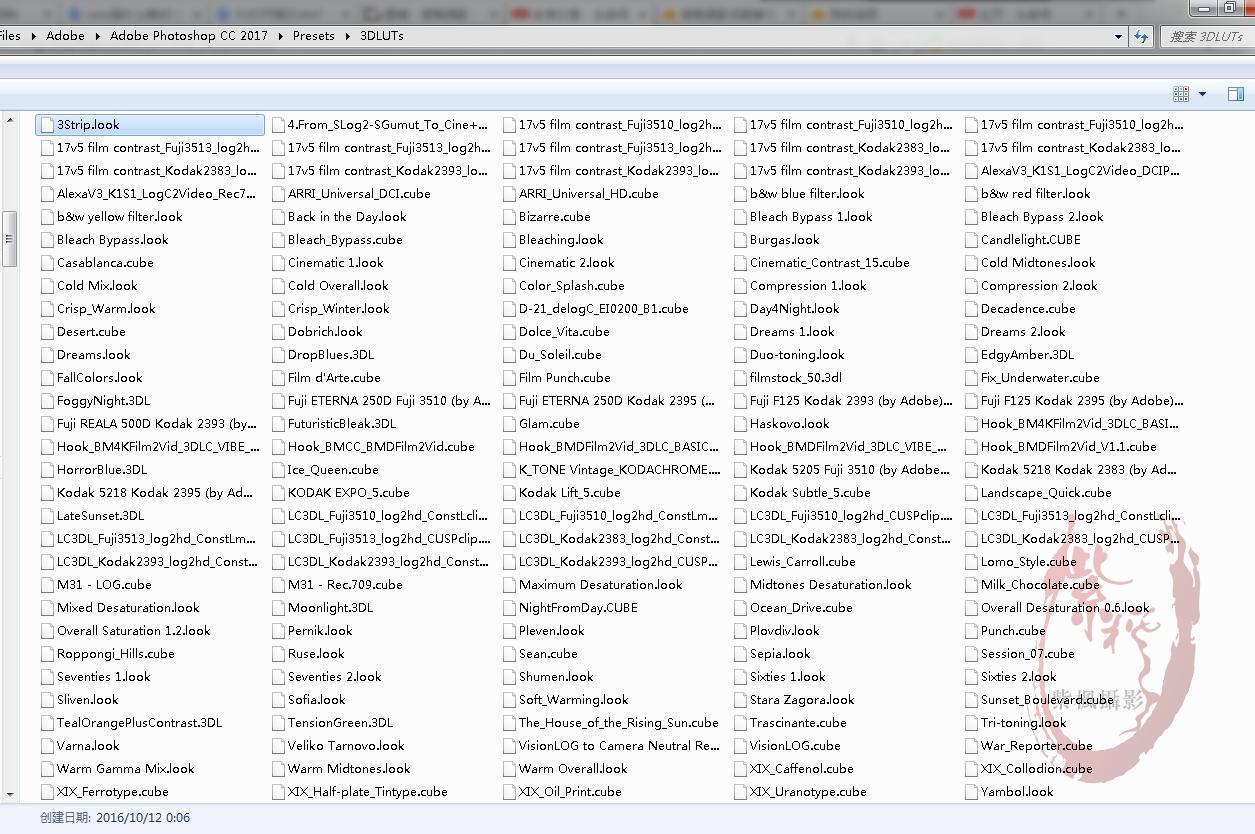Navigate to Presets in the breadcrumb path
Viewport: 1255px width, 834px height.
pos(313,36)
